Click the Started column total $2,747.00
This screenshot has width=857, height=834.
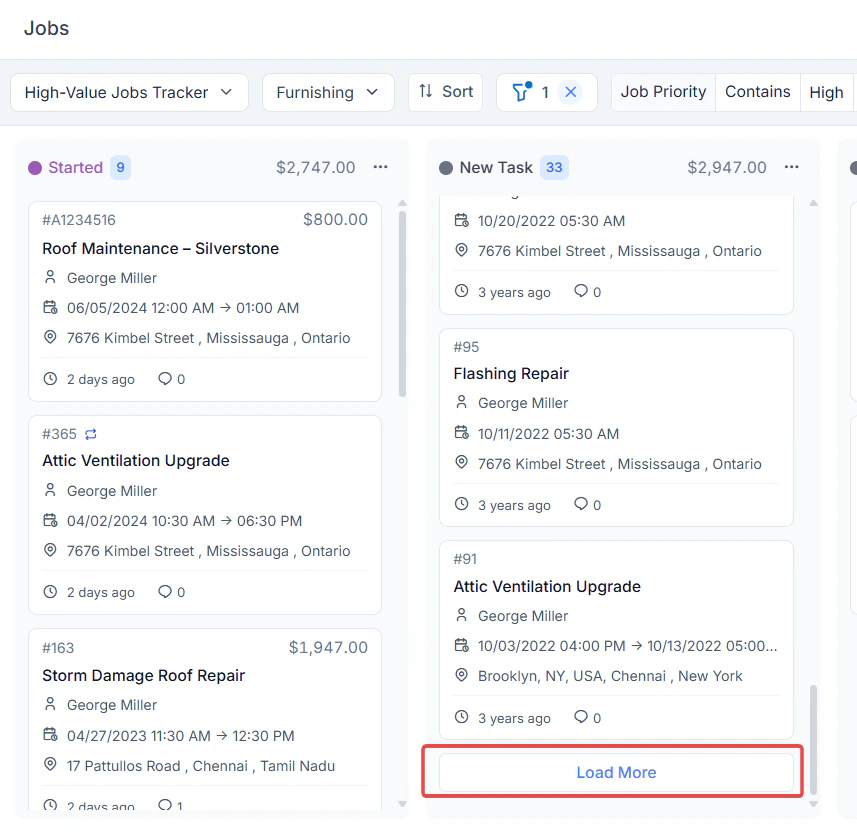pyautogui.click(x=315, y=167)
